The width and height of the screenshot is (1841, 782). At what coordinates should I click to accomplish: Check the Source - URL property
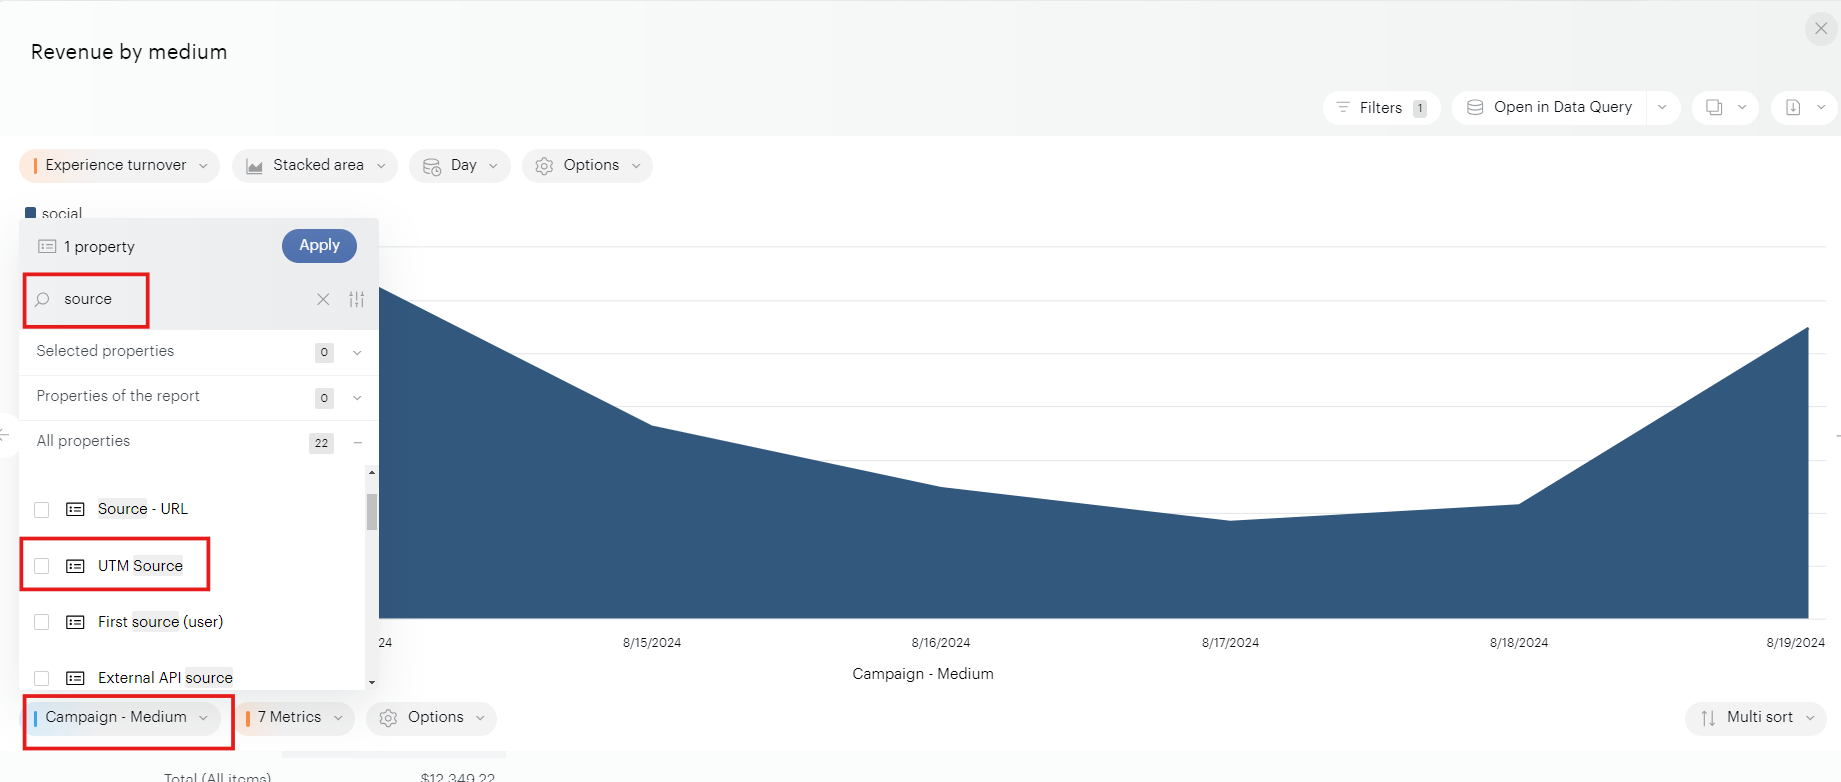tap(42, 510)
